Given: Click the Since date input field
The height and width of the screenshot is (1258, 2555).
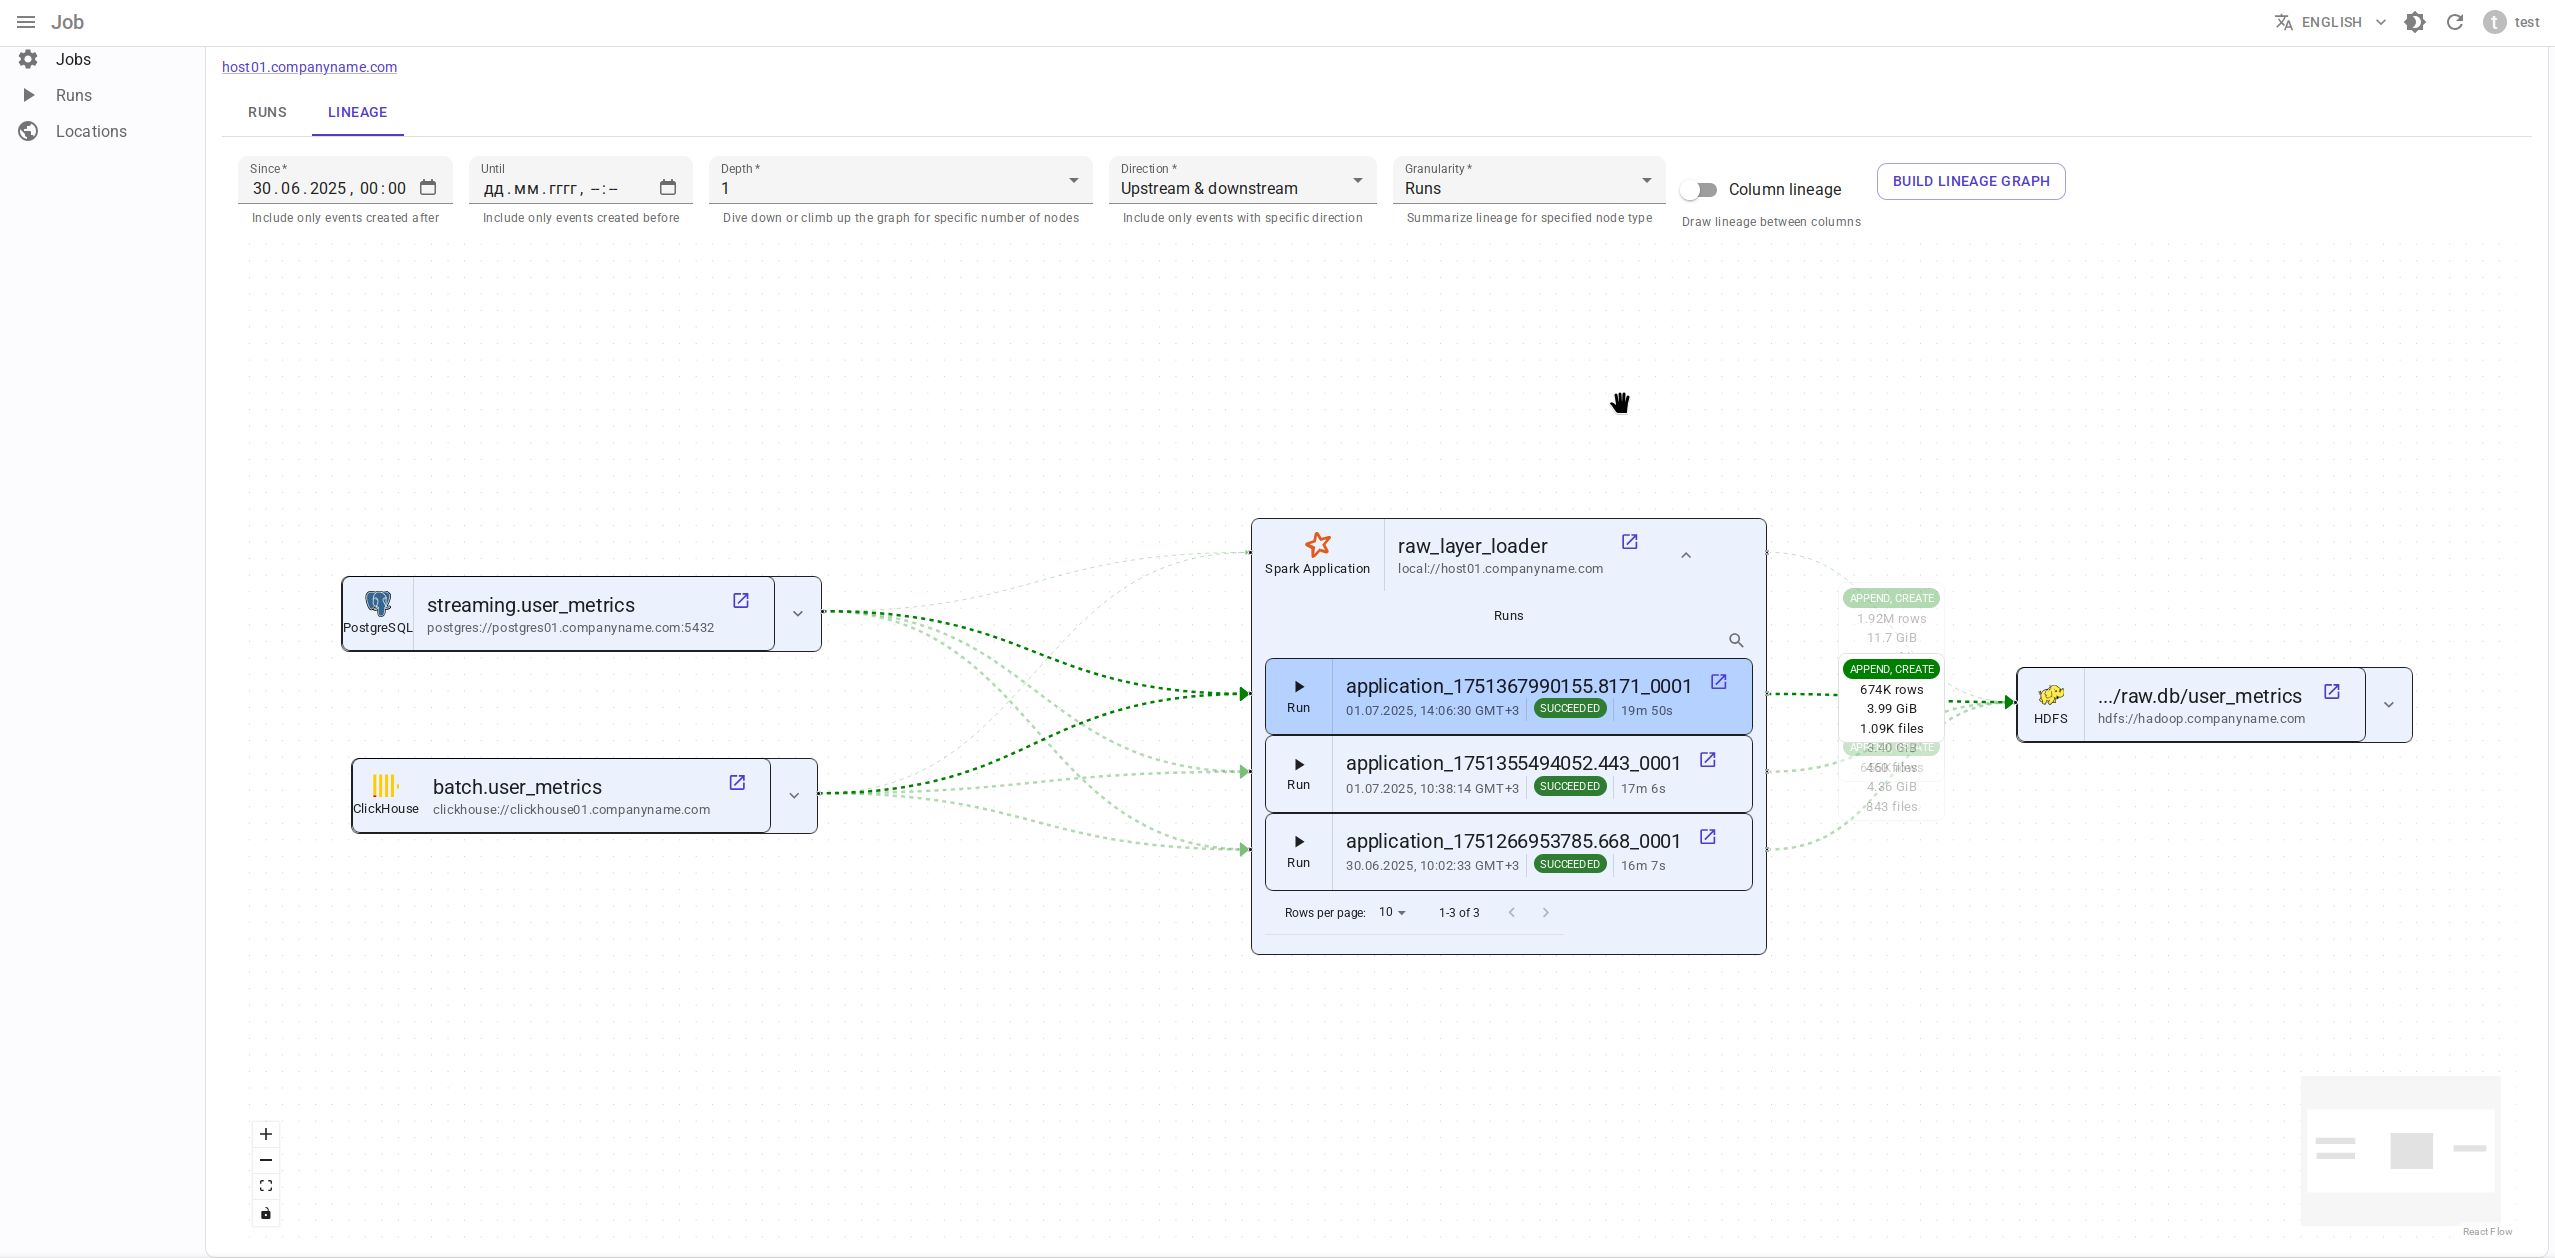Looking at the screenshot, I should coord(330,188).
